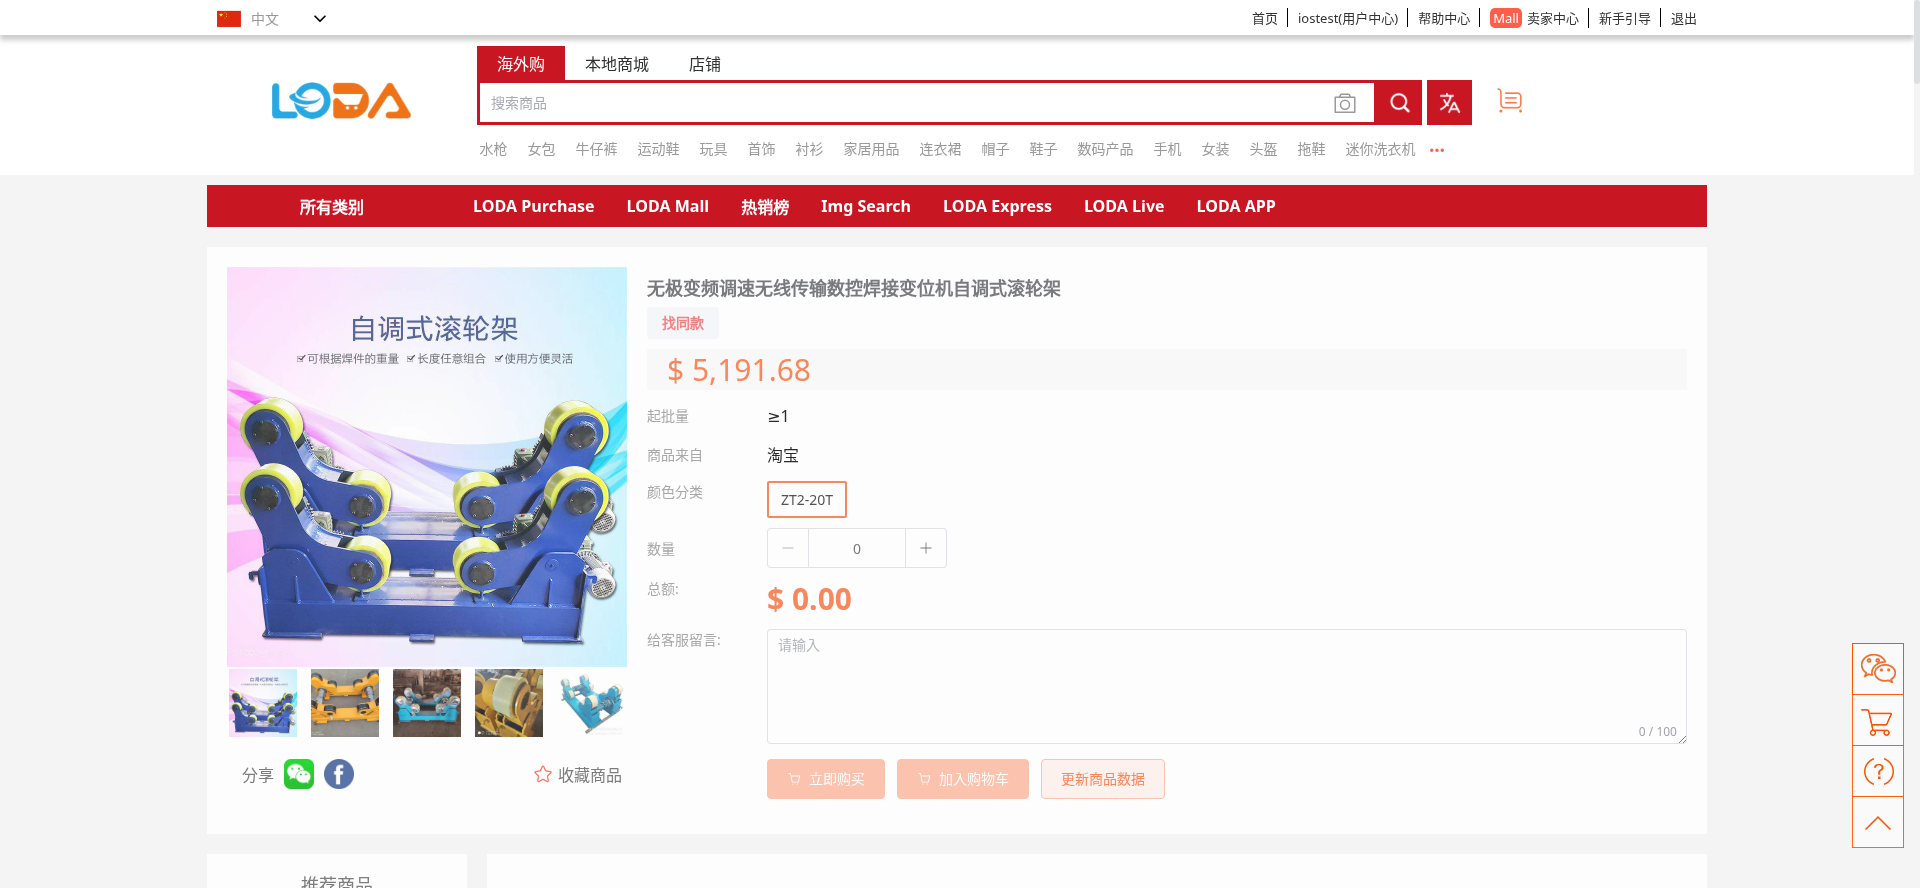1920x888 pixels.
Task: Switch to the 本地商城 search tab
Action: (x=616, y=64)
